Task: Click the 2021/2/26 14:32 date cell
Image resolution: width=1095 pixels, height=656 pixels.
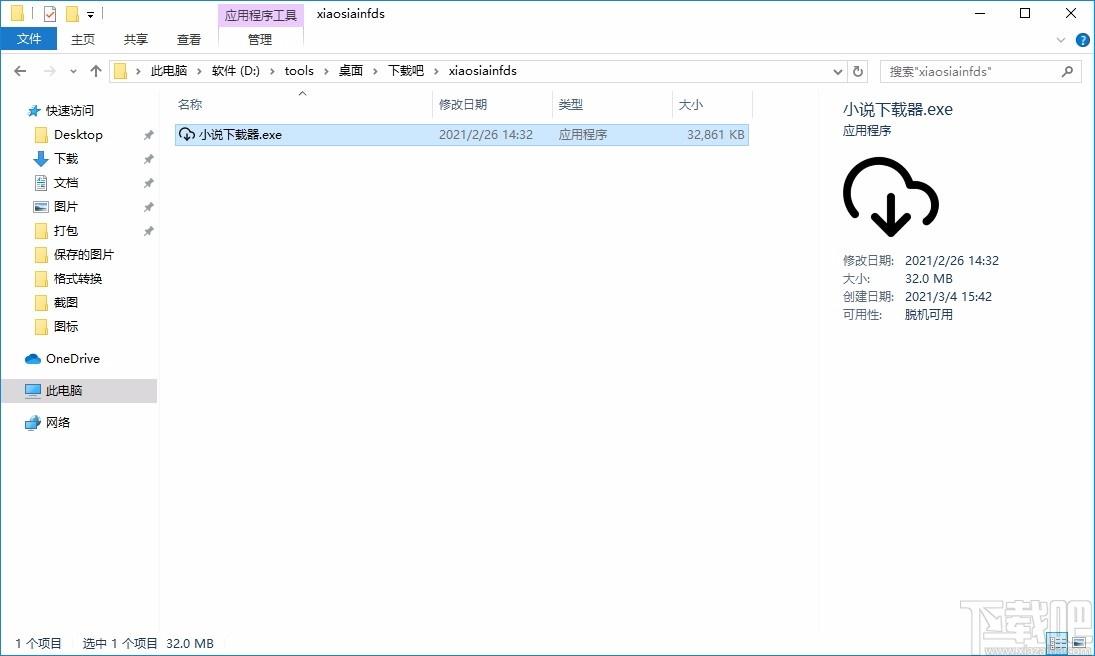Action: pos(485,135)
